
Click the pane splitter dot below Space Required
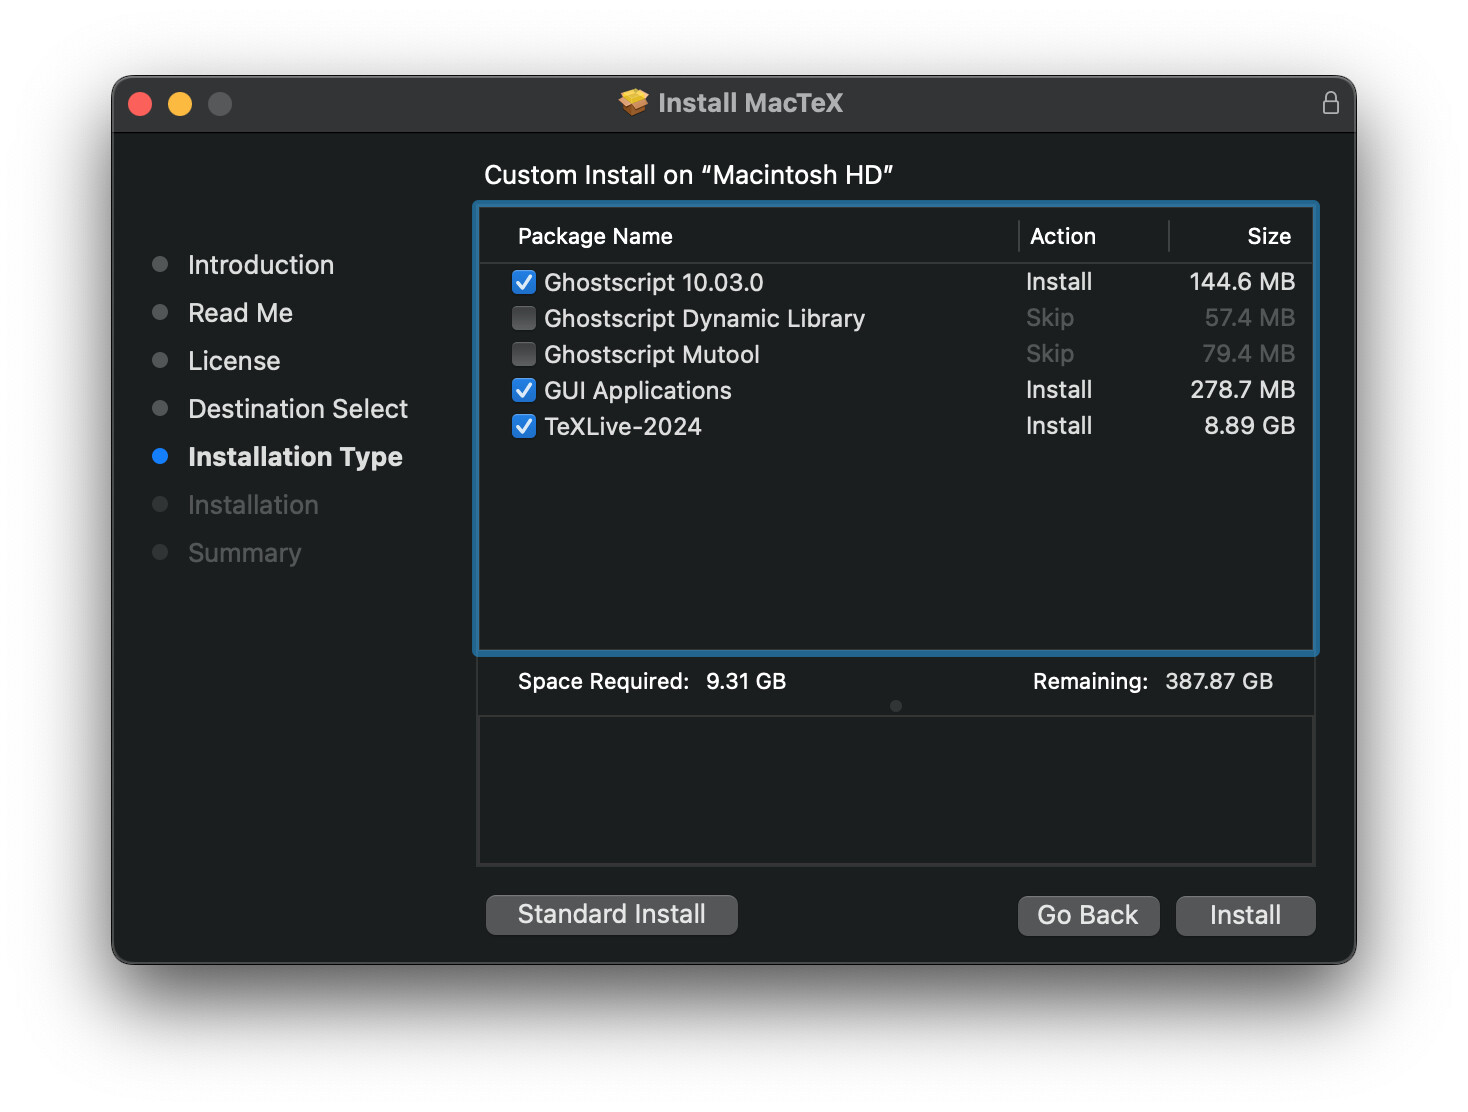(x=896, y=706)
